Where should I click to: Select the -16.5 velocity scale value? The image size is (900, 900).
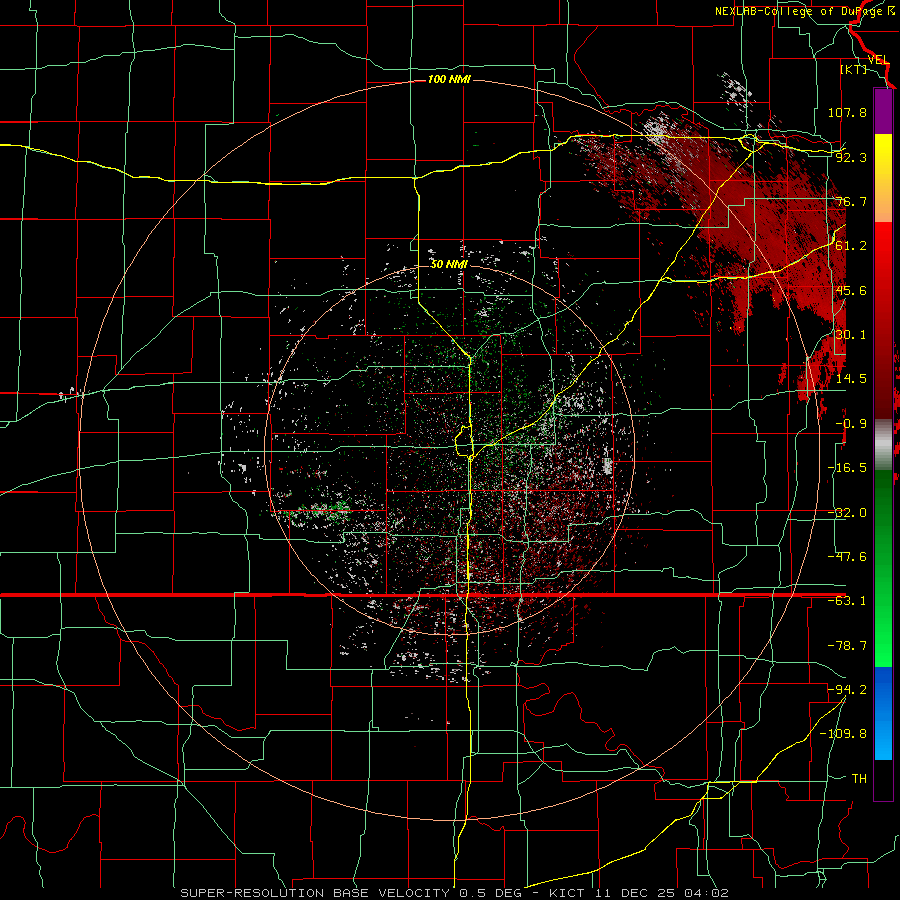tap(847, 468)
